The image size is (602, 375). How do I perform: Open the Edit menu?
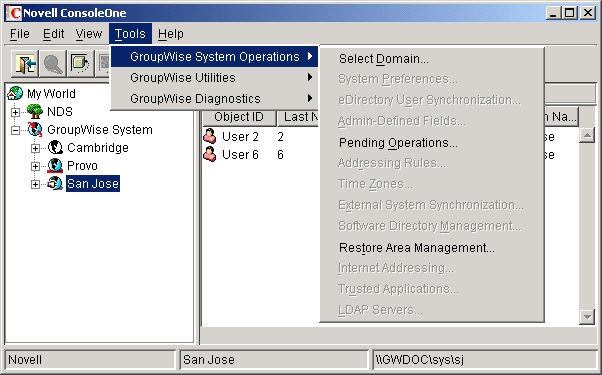point(53,34)
